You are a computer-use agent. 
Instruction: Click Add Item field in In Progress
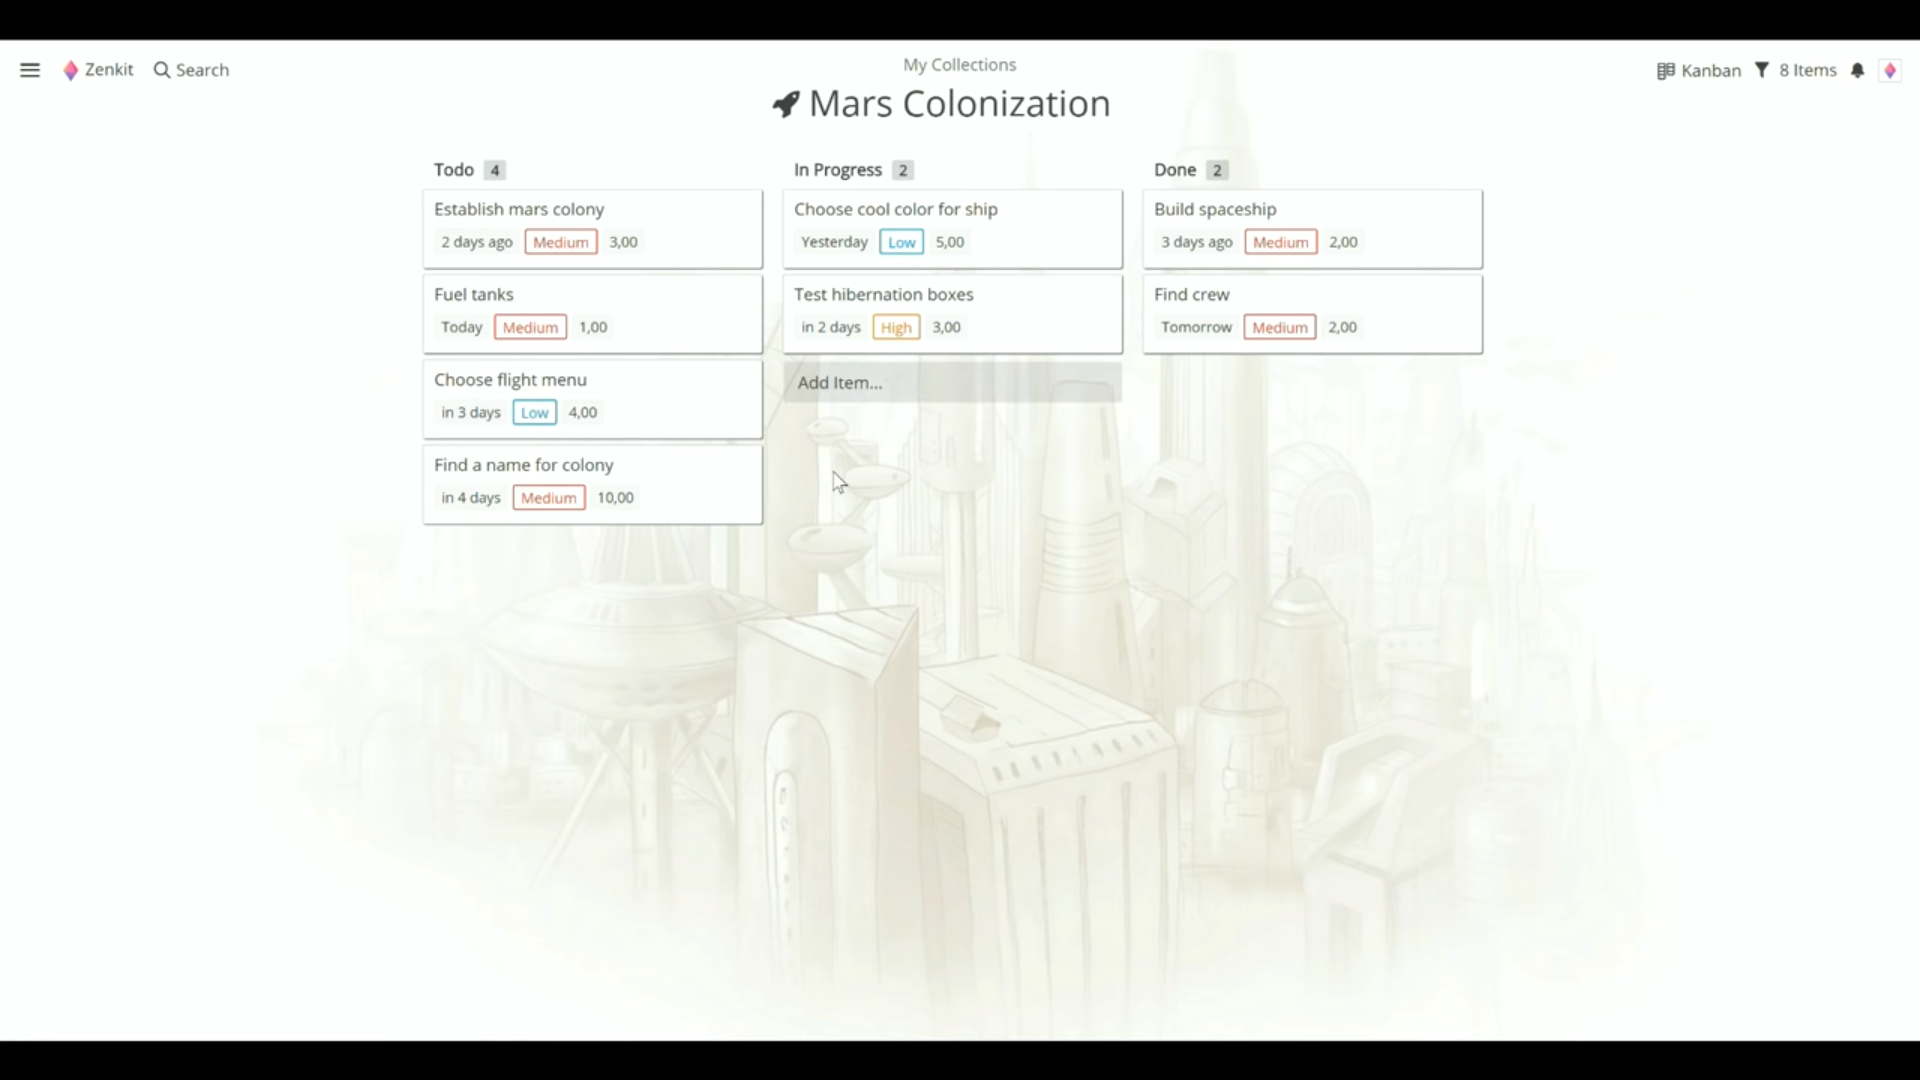952,382
